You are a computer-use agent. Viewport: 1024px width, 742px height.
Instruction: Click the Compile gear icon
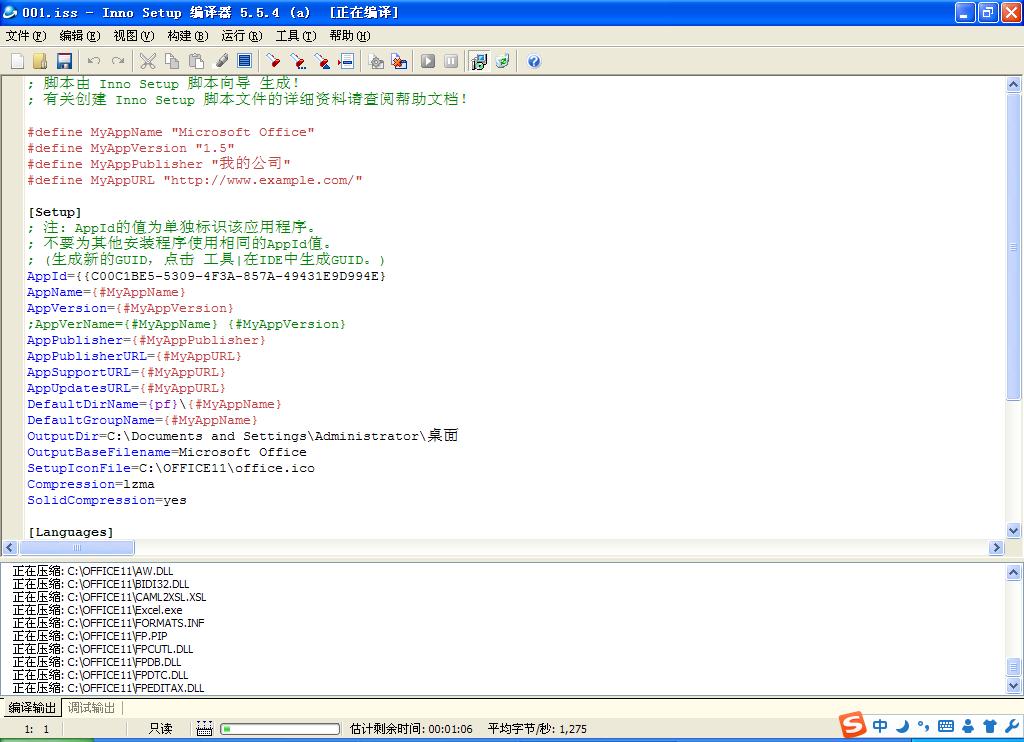(x=376, y=61)
